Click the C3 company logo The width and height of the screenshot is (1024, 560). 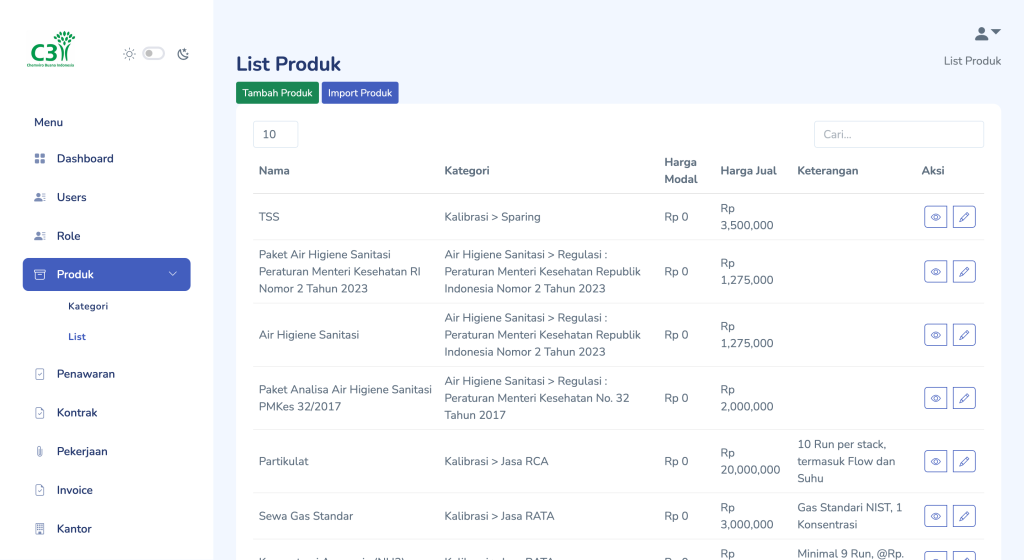[51, 50]
